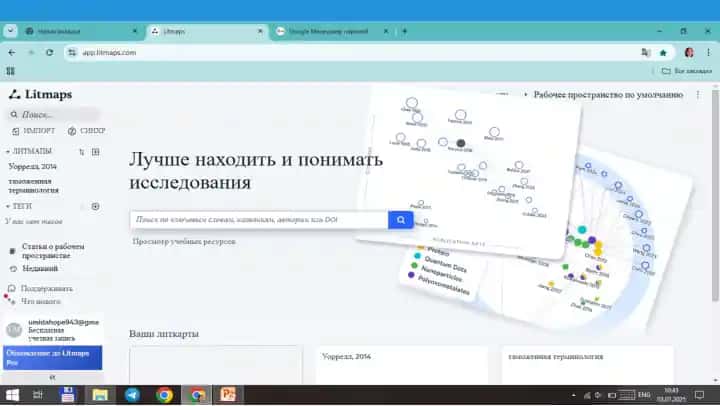Click the page vertical scrollbar
This screenshot has height=406, width=720.
tap(715, 195)
